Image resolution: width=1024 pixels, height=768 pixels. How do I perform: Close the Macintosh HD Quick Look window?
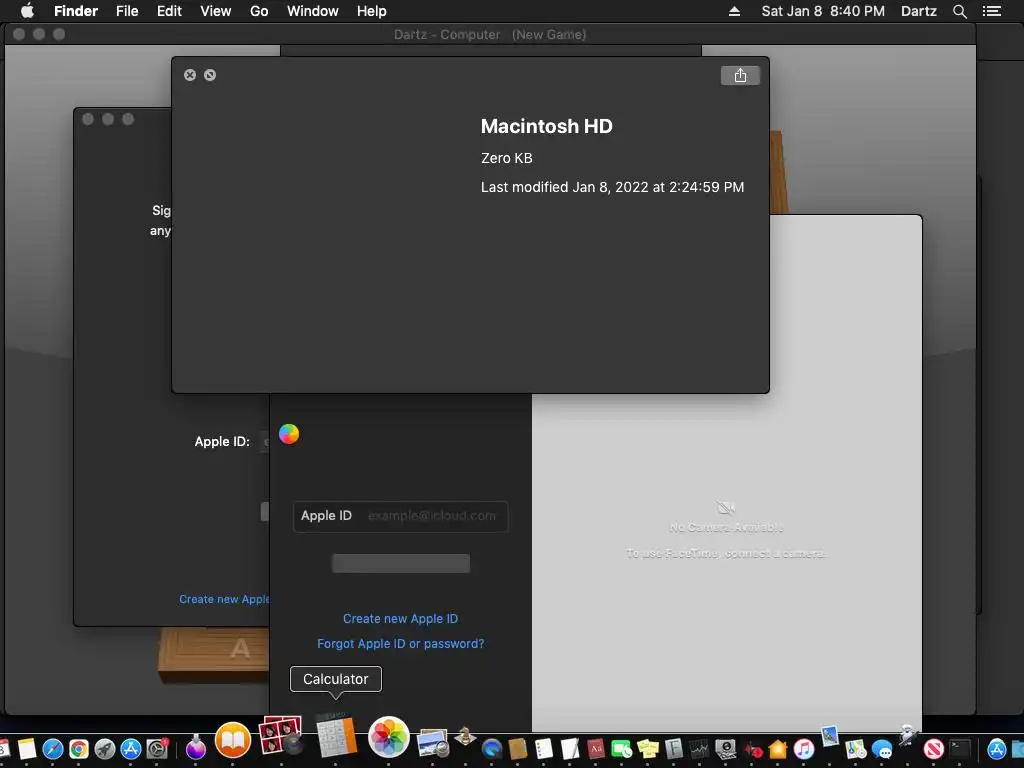[190, 75]
